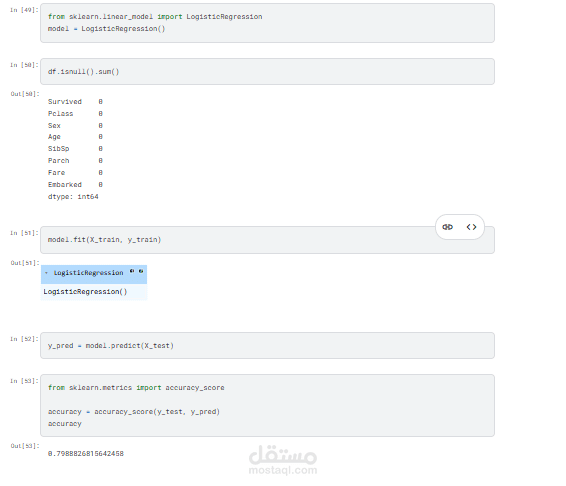Click the Age row in output
This screenshot has height=486, width=566.
(75, 137)
